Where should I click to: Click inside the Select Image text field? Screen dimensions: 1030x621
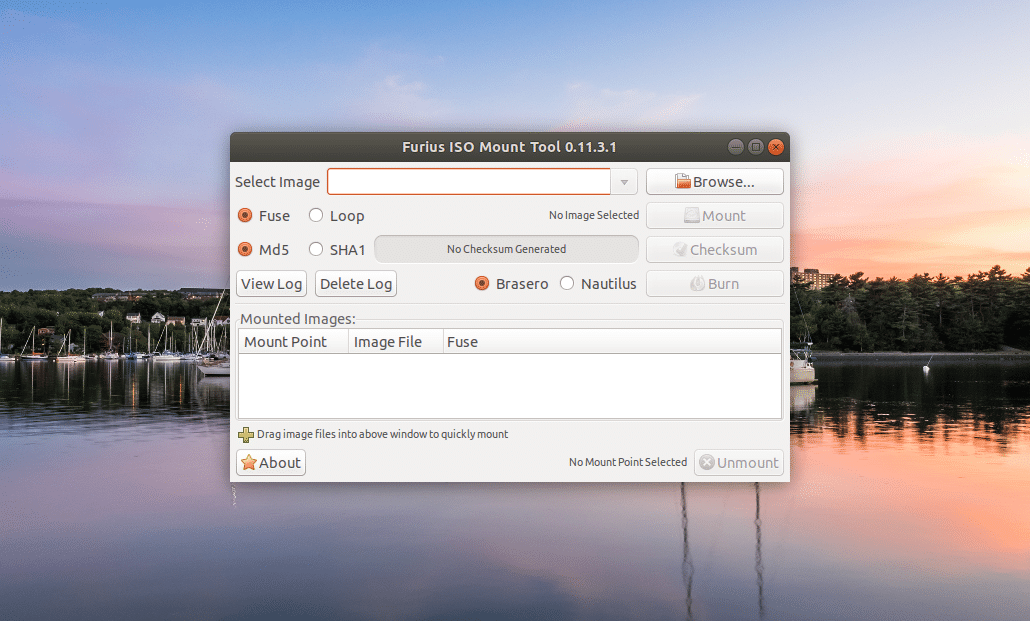pyautogui.click(x=468, y=181)
